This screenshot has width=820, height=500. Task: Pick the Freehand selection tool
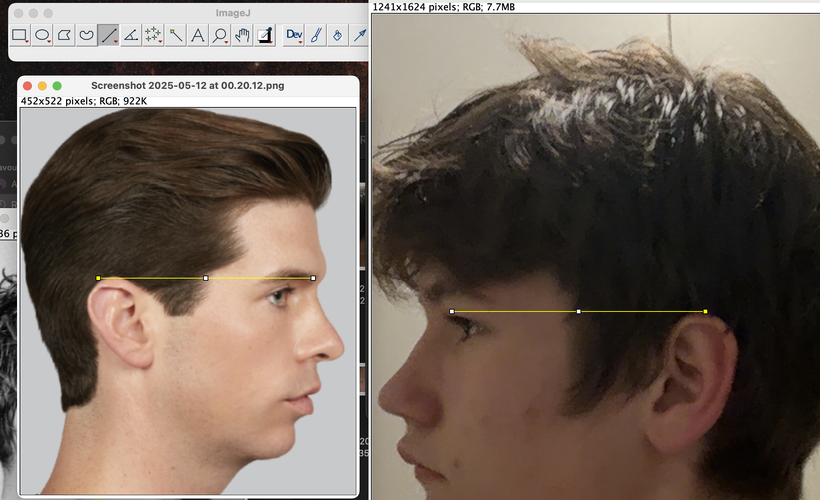[x=87, y=36]
